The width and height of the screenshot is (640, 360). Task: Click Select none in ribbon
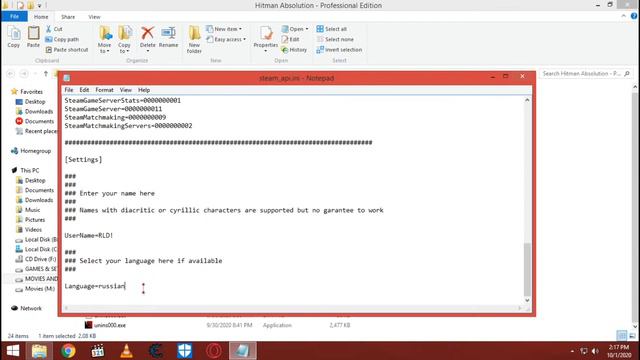[335, 39]
